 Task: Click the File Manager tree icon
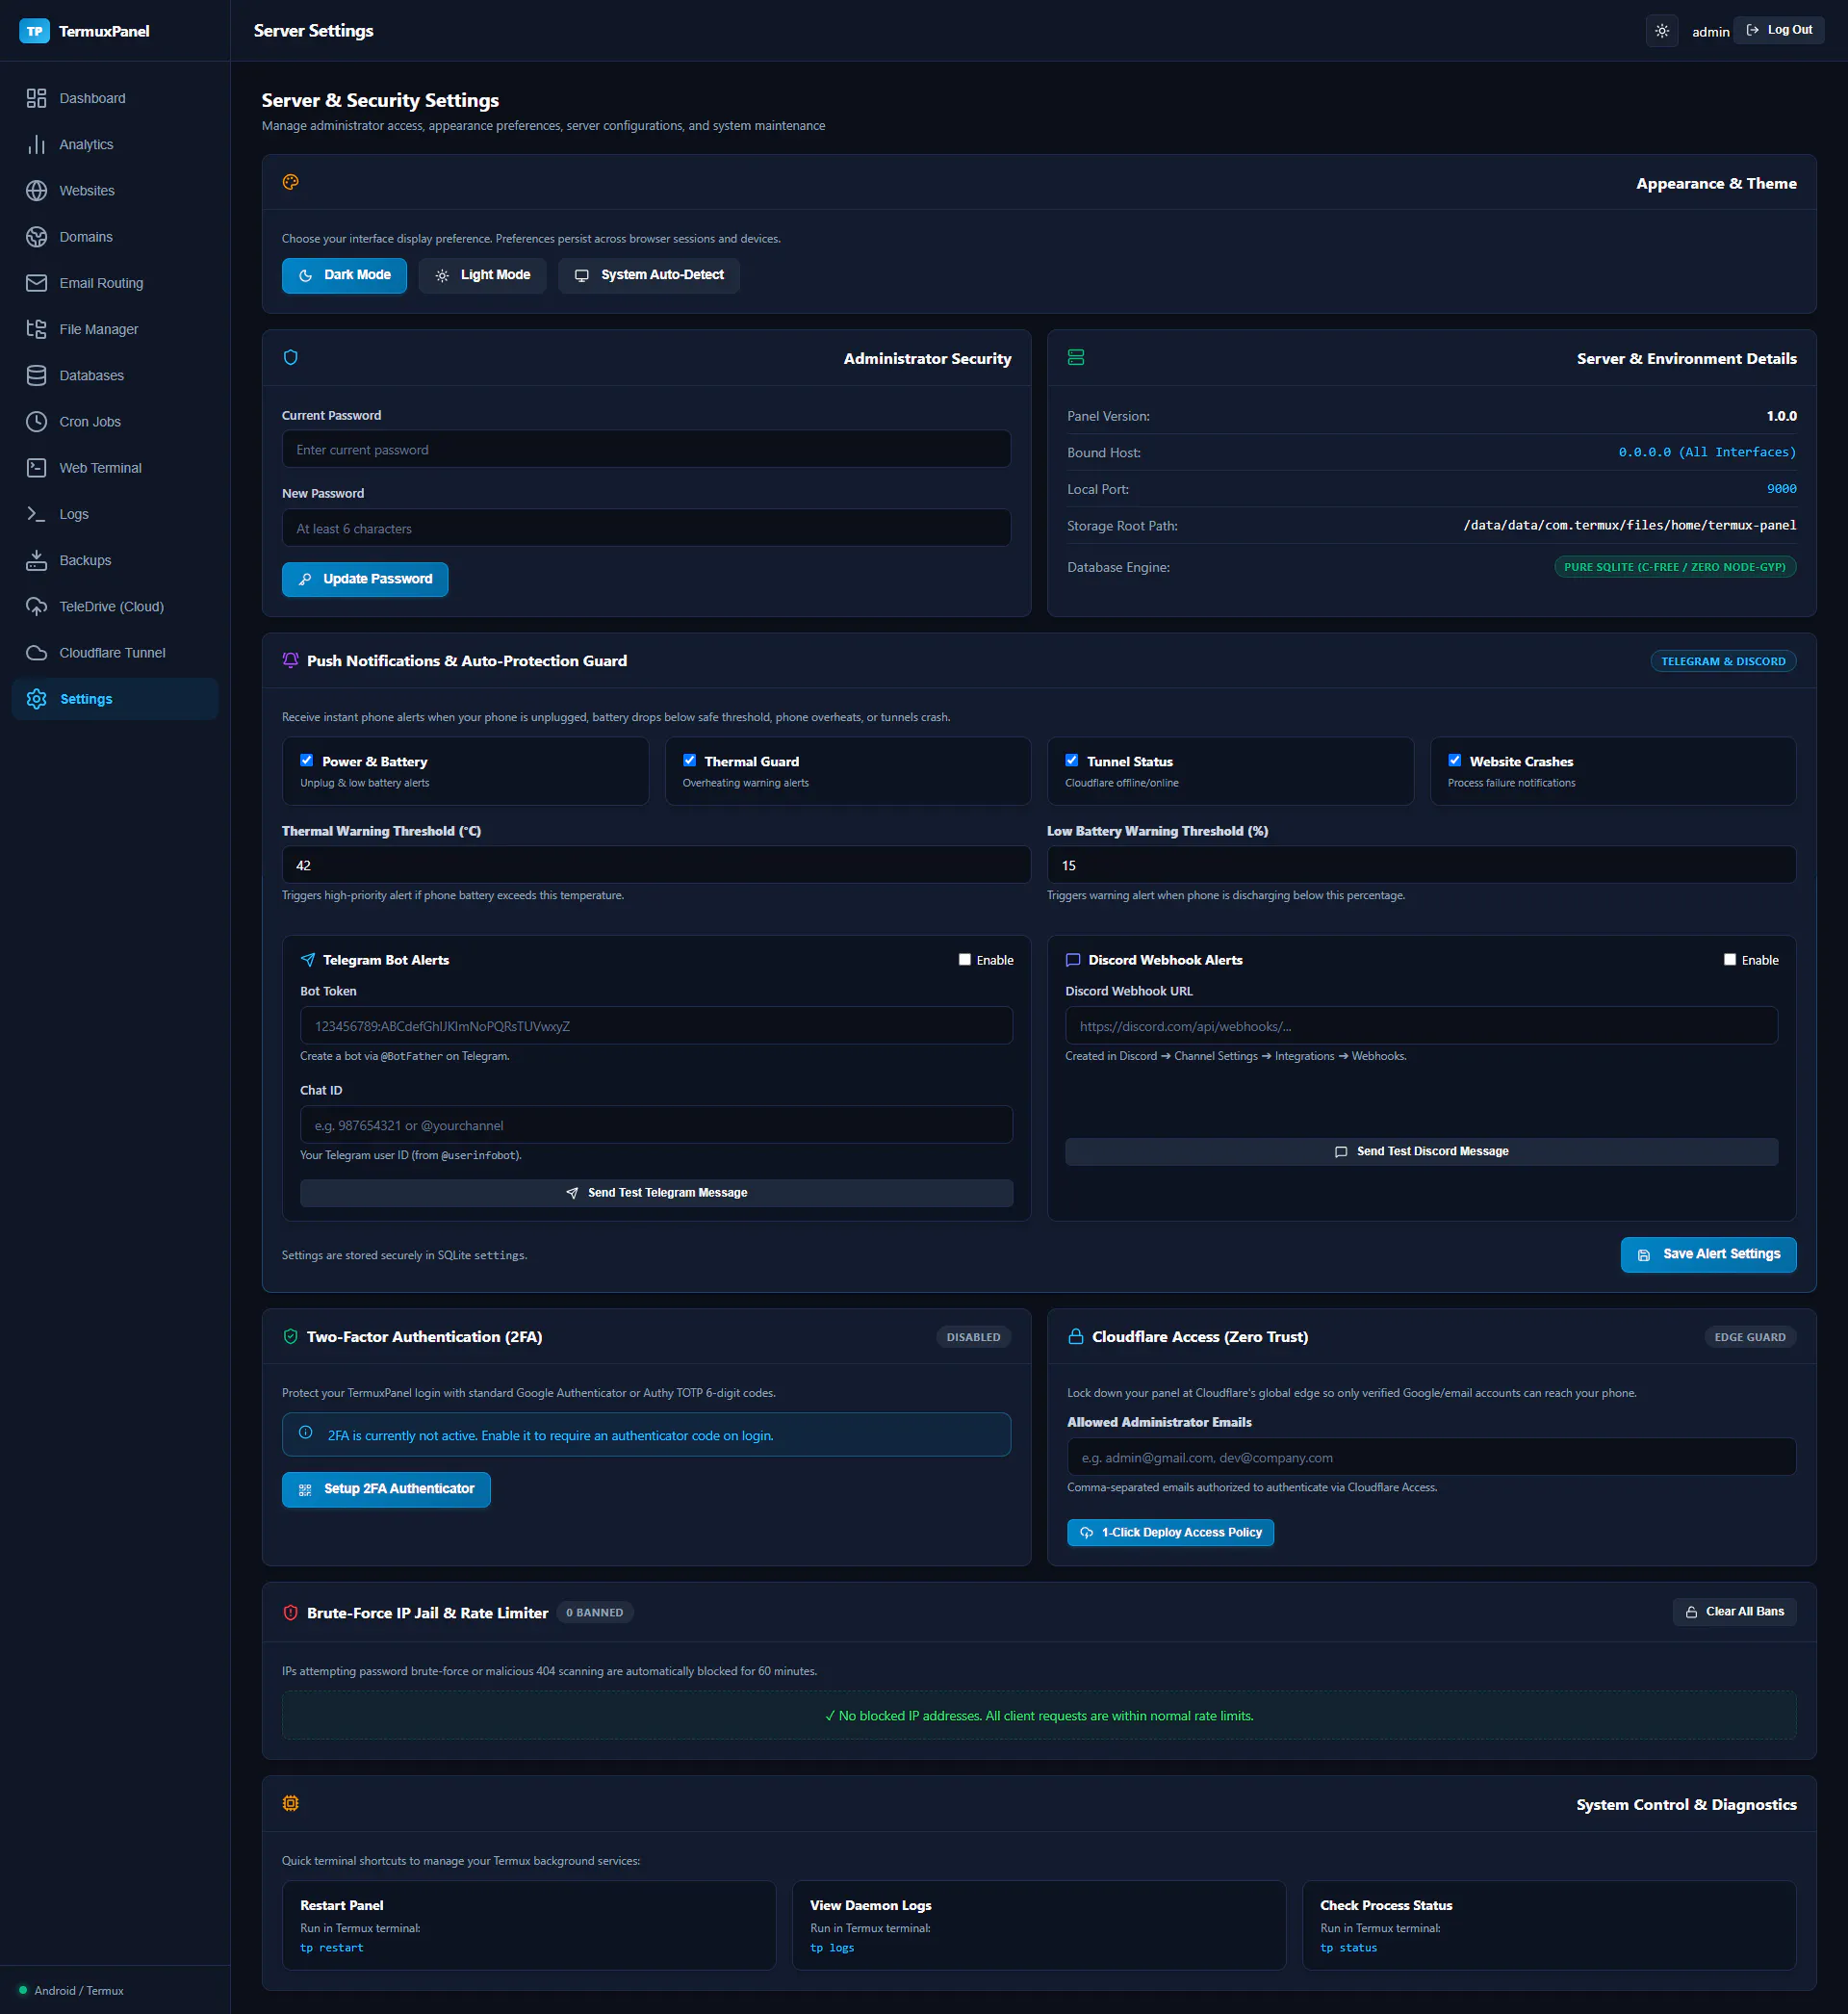(37, 329)
